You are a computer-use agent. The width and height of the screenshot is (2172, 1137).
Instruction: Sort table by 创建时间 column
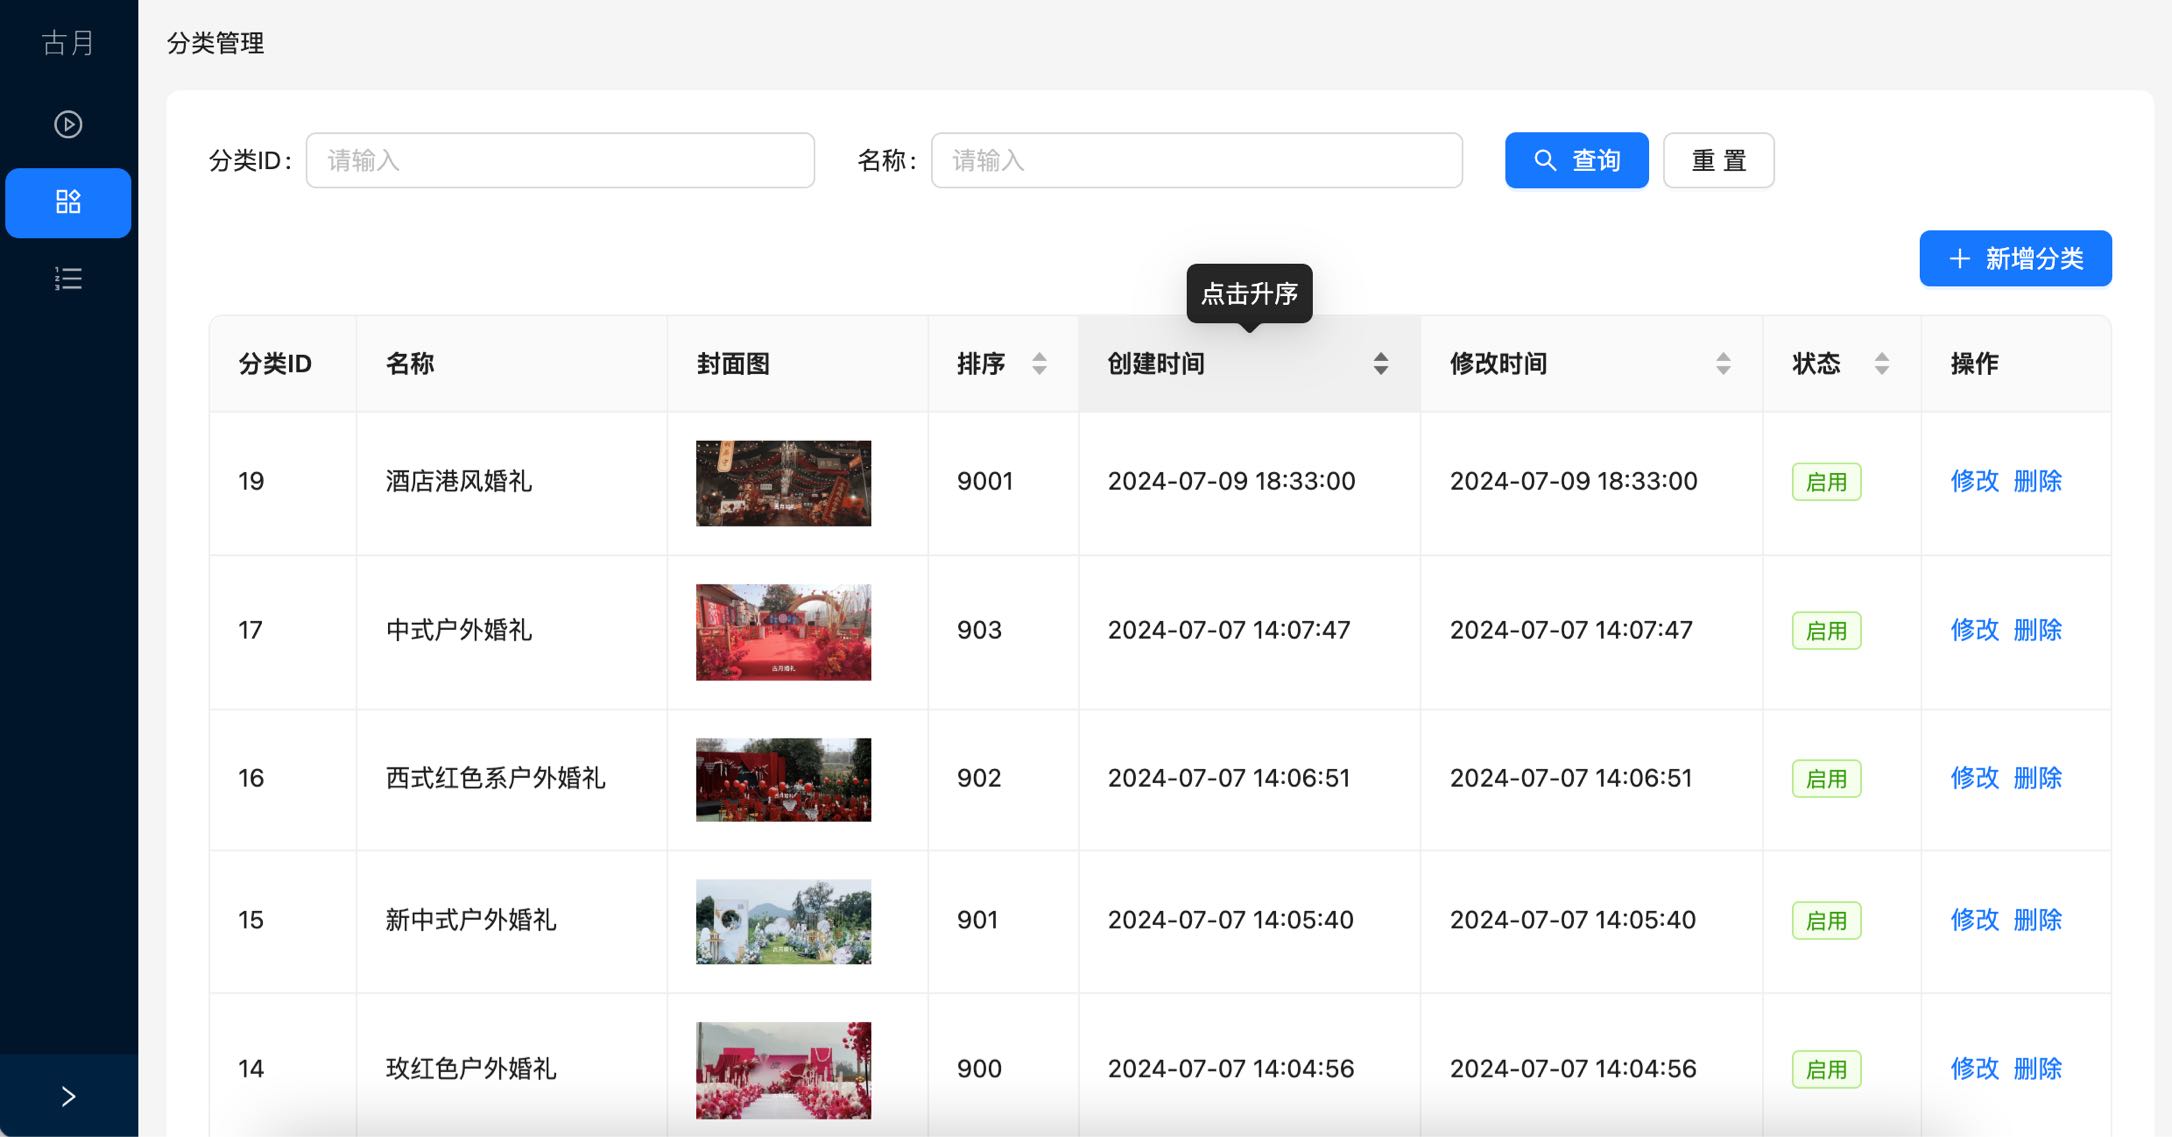(x=1249, y=364)
